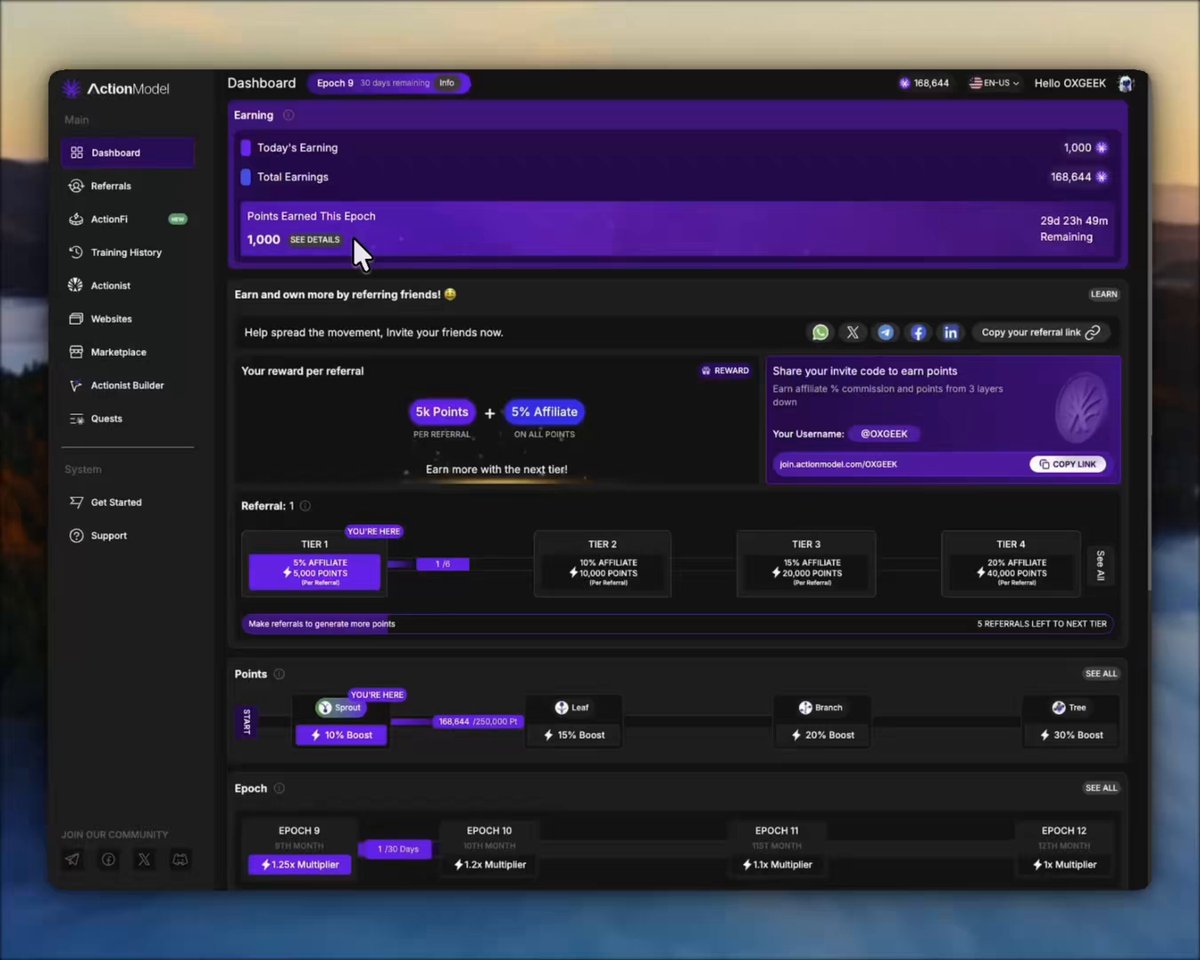Click the Referrals sidebar icon
The width and height of the screenshot is (1200, 960).
click(75, 186)
